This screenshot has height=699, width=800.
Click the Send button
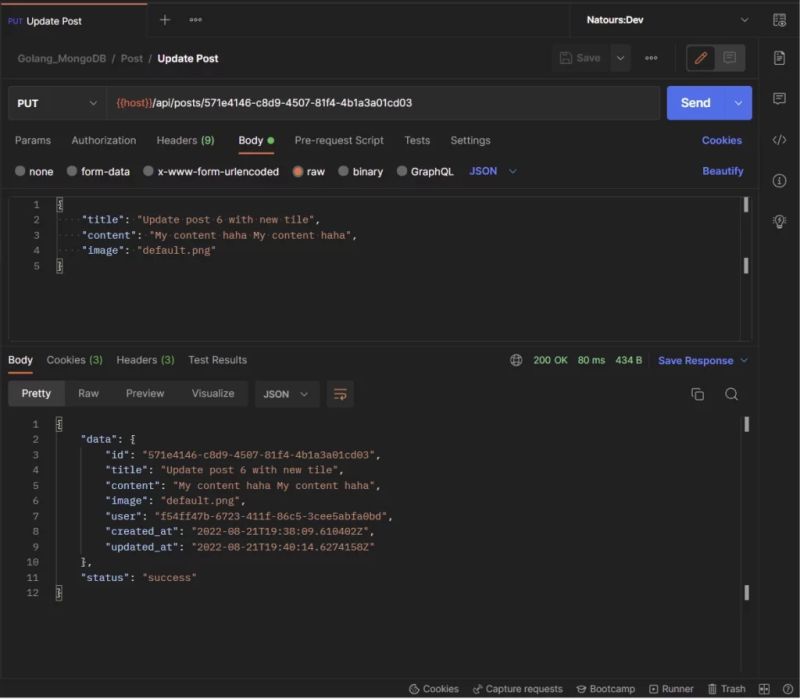point(698,104)
